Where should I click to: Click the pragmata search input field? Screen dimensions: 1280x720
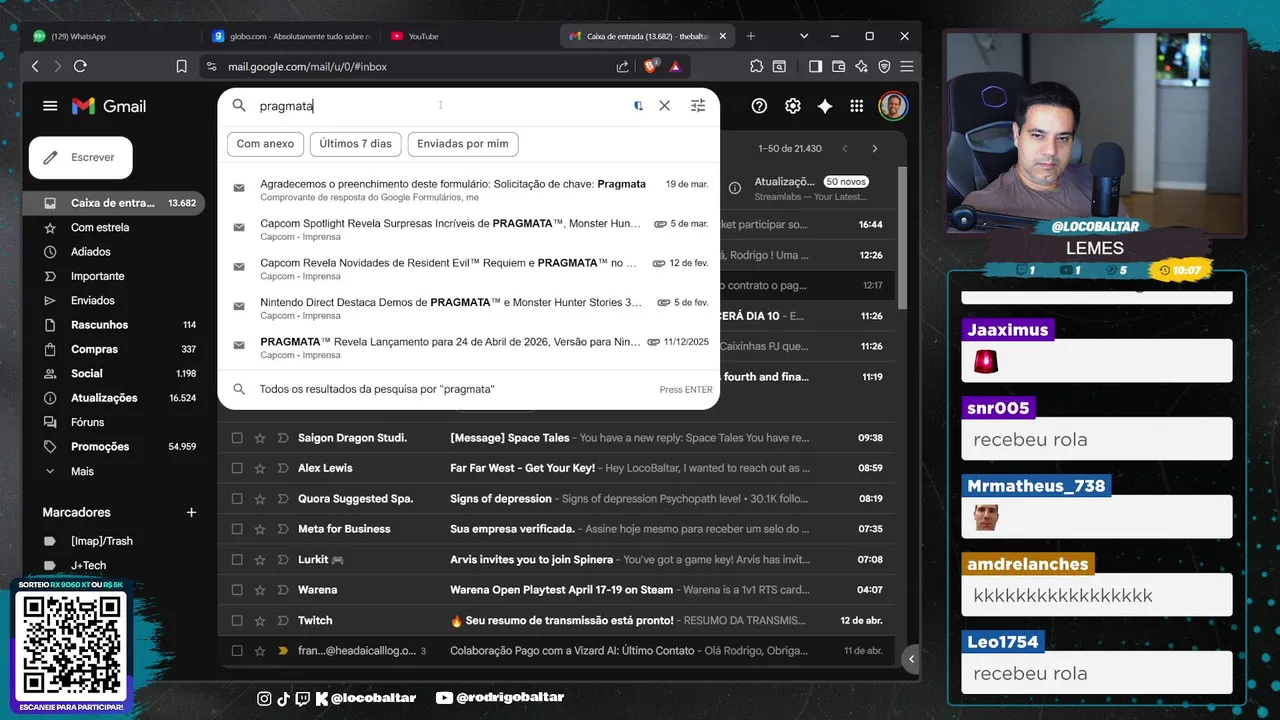(x=440, y=106)
